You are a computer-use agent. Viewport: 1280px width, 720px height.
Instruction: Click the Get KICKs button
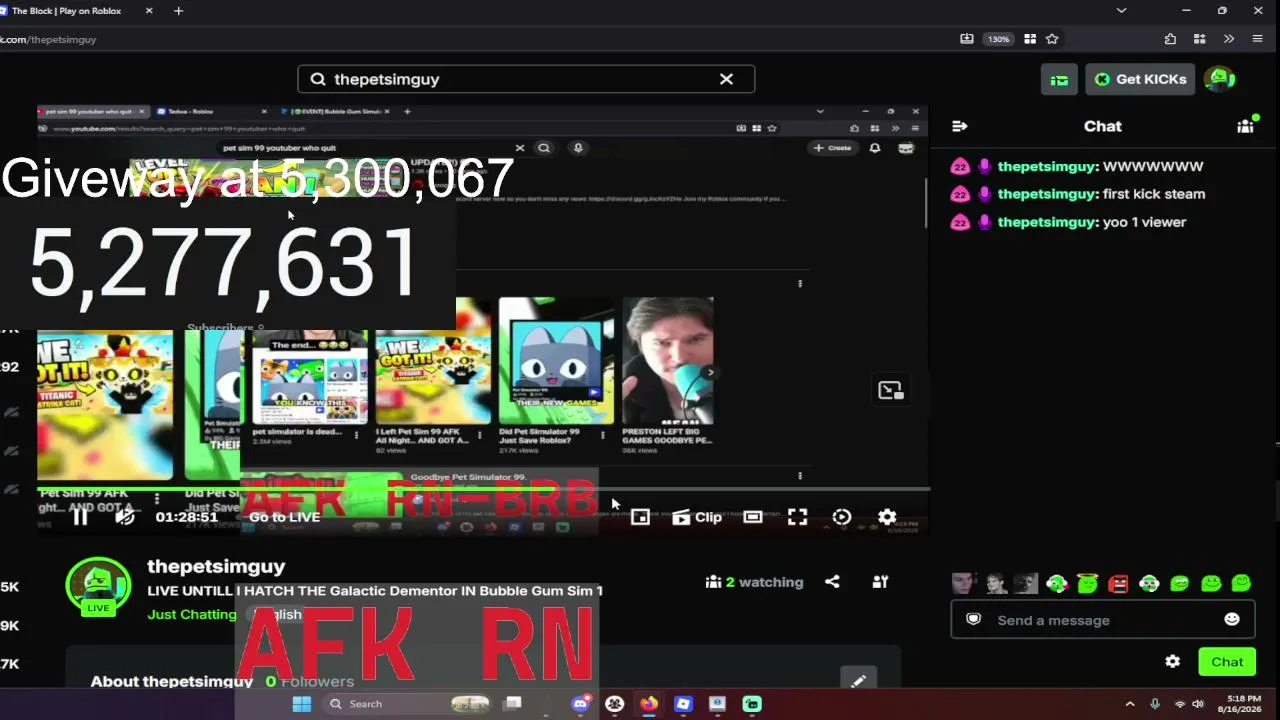tap(1141, 79)
